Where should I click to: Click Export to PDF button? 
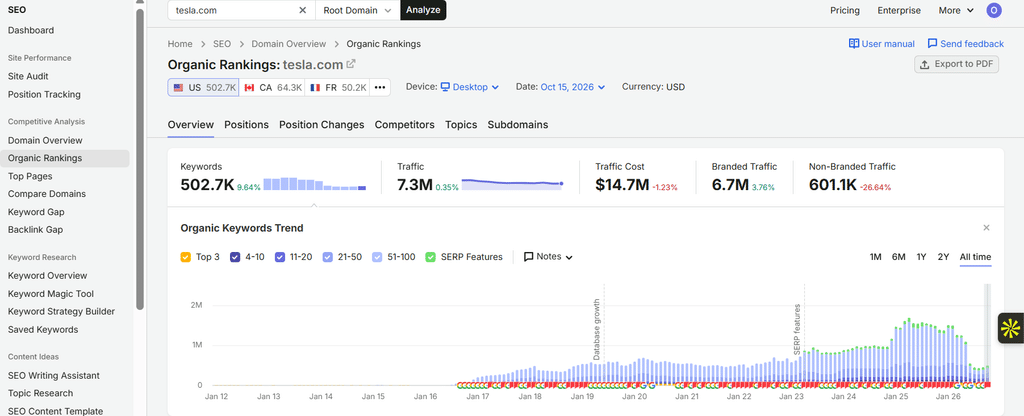click(x=956, y=64)
